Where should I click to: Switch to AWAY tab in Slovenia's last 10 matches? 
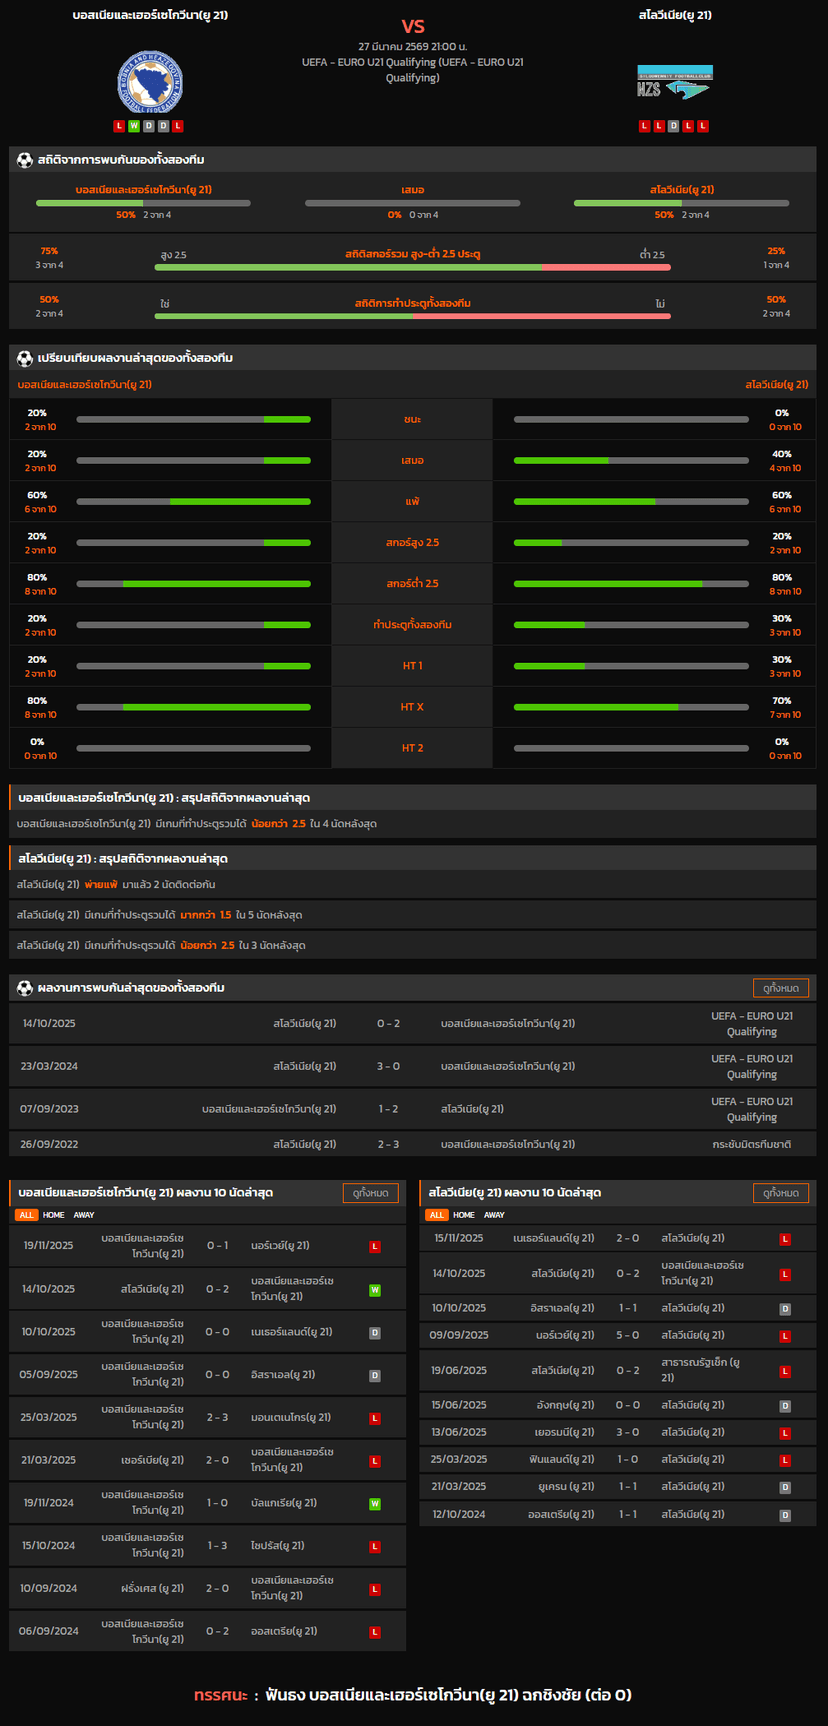click(x=494, y=1215)
